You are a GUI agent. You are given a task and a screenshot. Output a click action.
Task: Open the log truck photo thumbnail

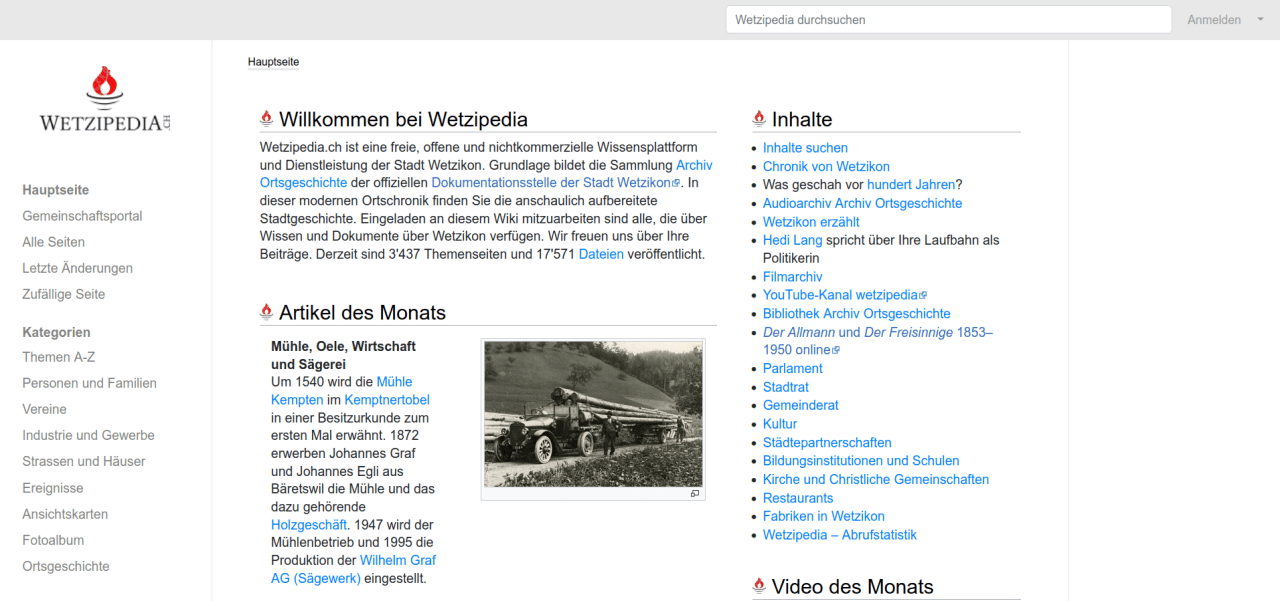[x=593, y=413]
